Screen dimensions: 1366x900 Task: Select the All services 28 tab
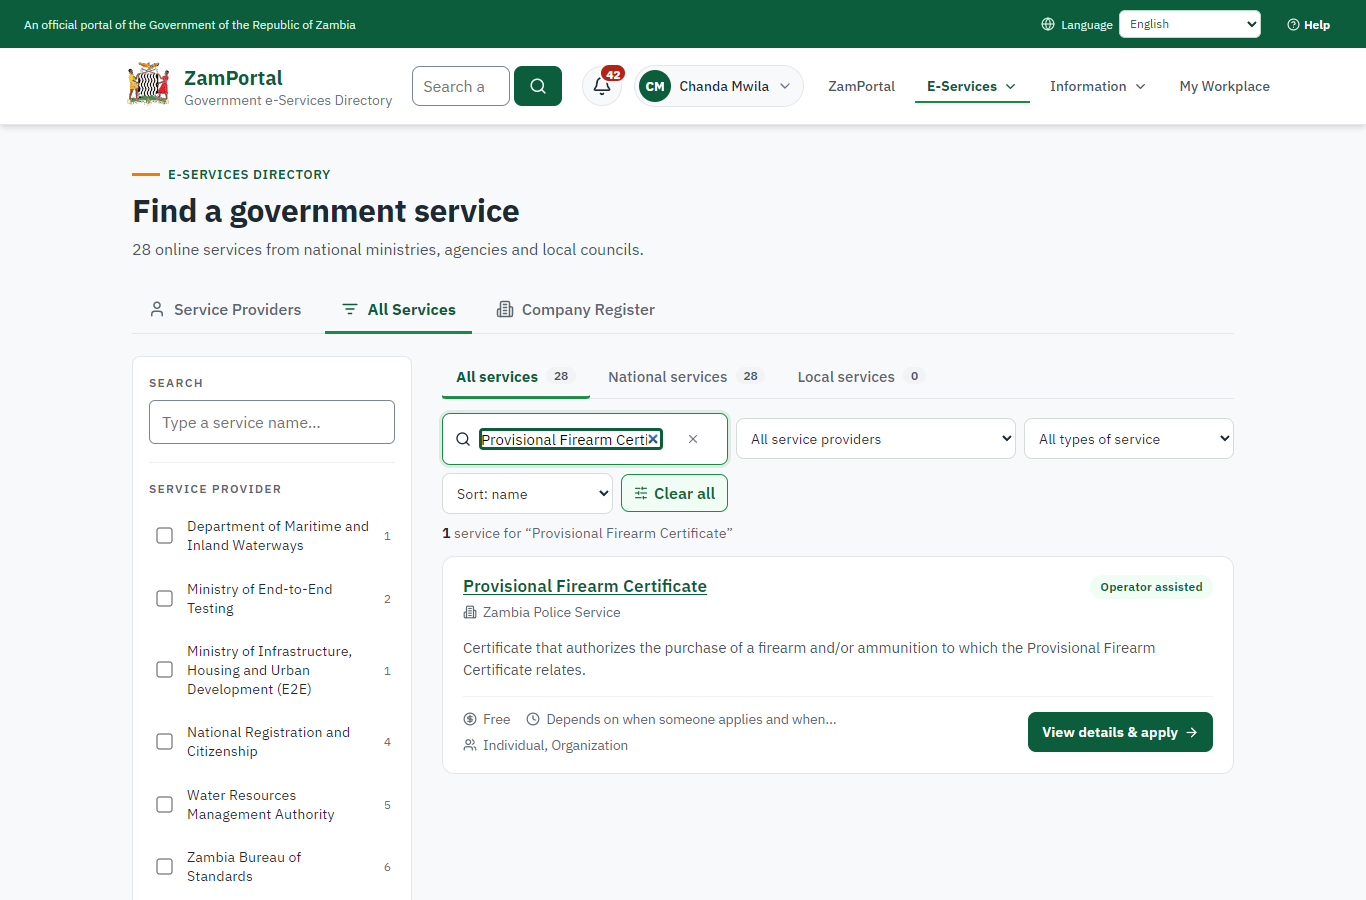(516, 377)
